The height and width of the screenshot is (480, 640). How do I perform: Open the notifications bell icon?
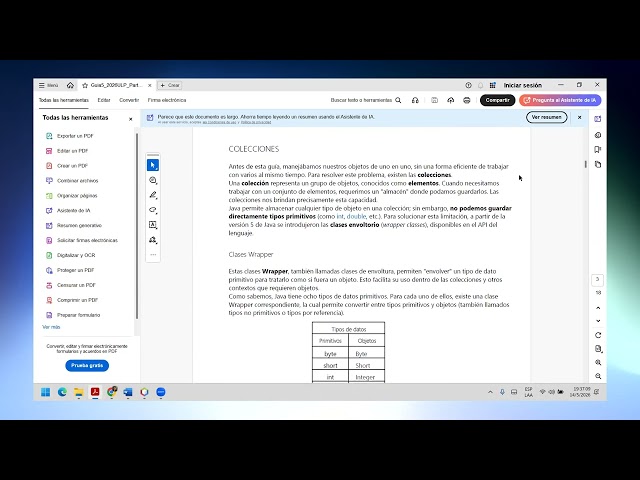[x=480, y=85]
